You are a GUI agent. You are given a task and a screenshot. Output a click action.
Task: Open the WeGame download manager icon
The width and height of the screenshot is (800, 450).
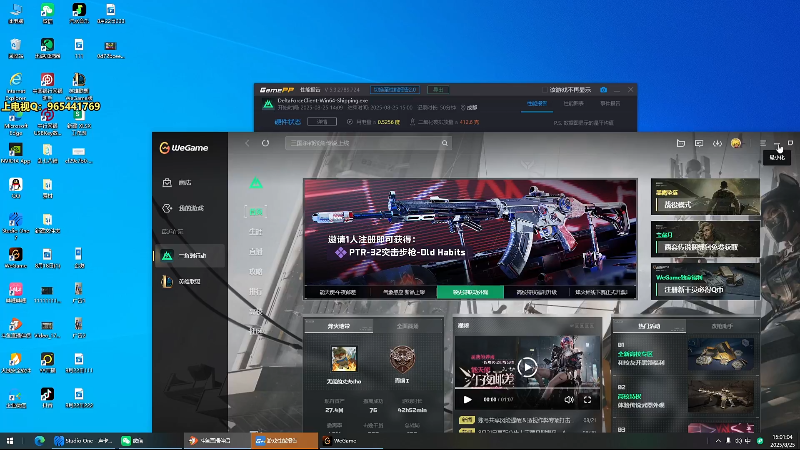click(x=717, y=143)
